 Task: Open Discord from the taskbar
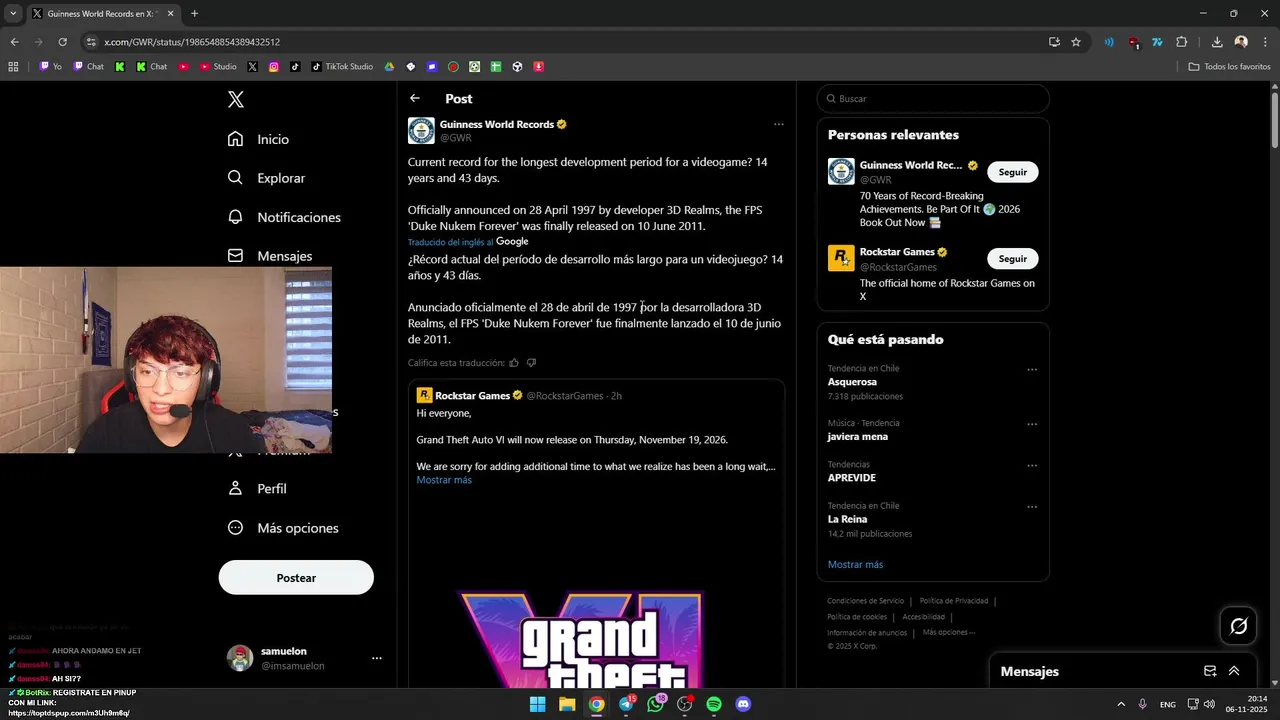(x=743, y=704)
